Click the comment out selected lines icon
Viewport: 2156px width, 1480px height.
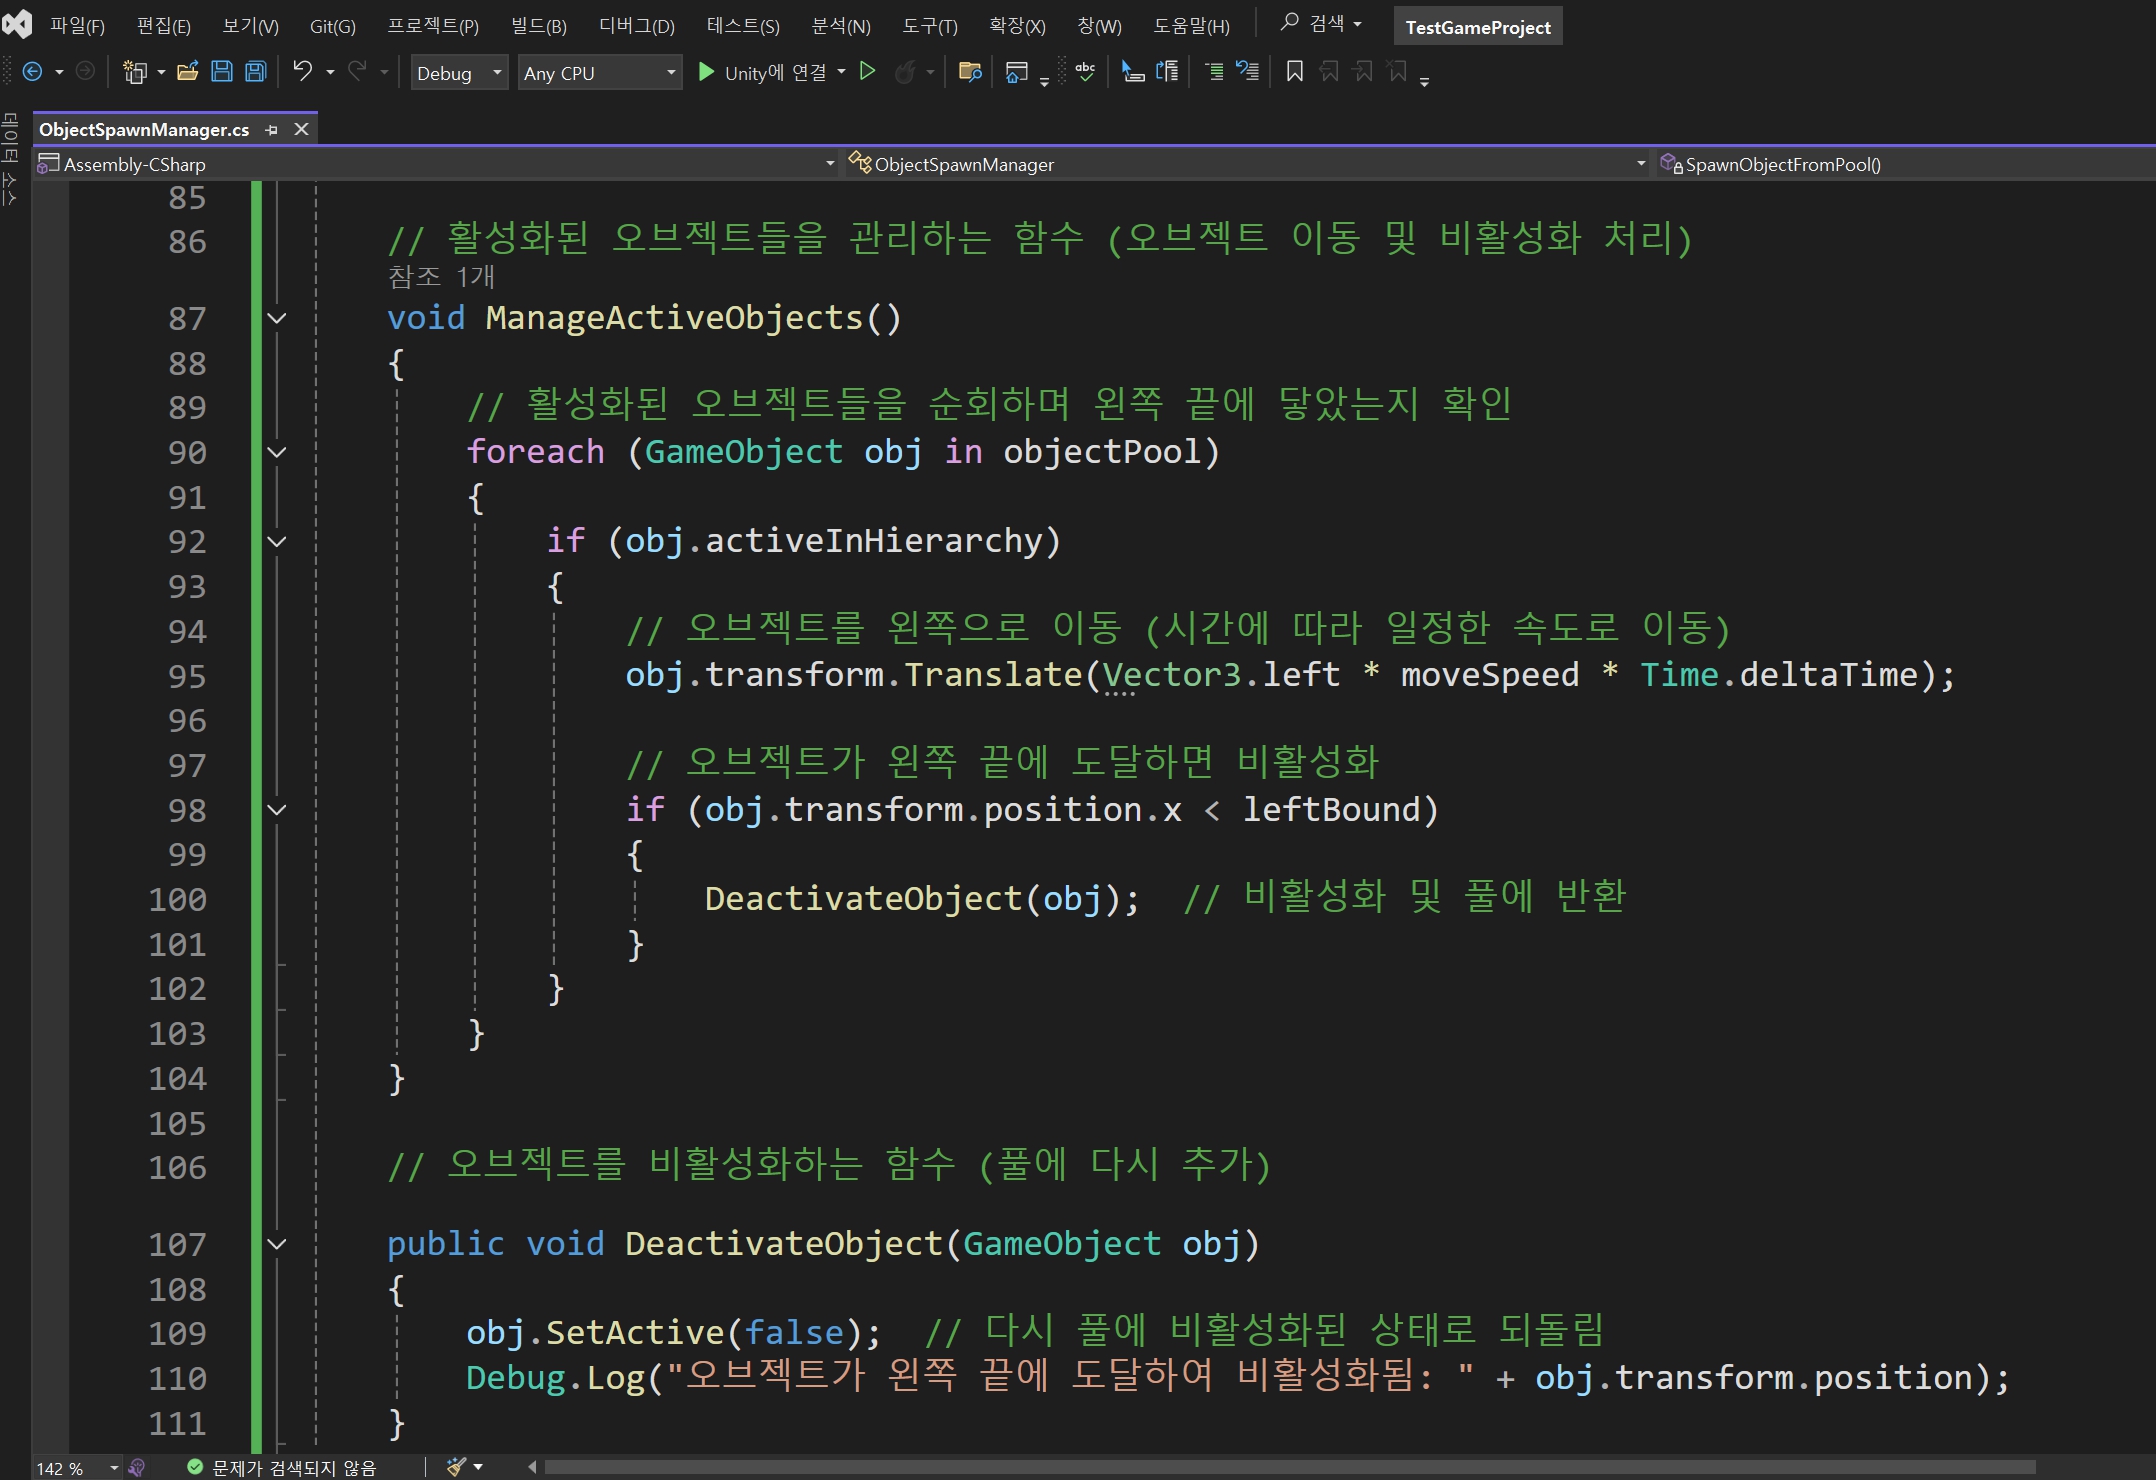(x=1214, y=72)
